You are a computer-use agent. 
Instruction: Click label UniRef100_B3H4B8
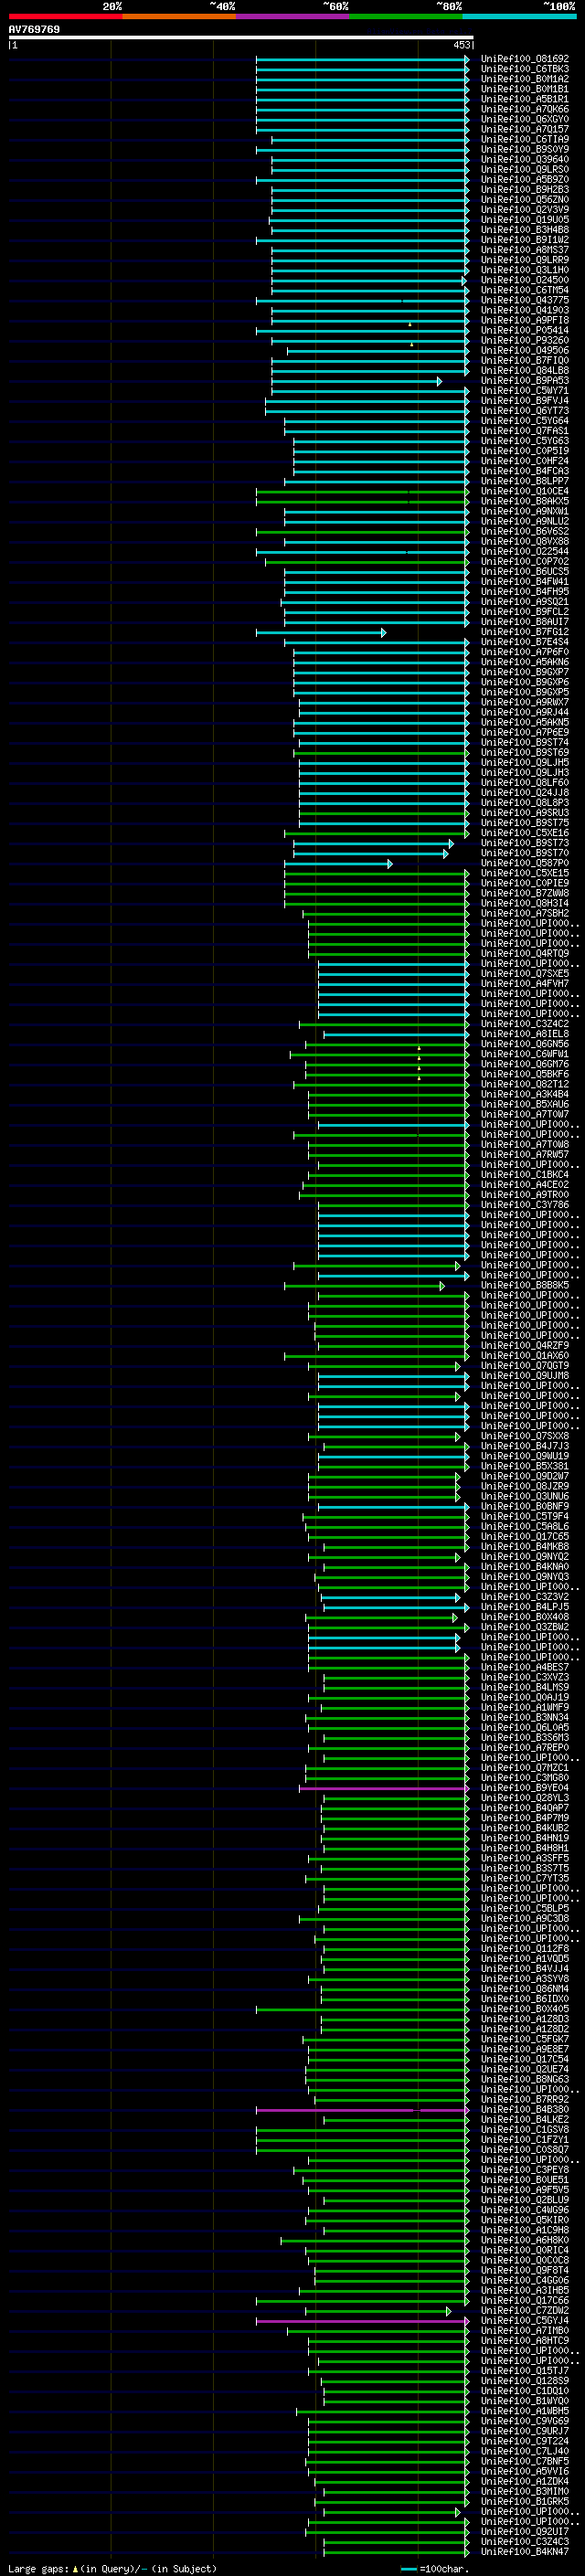(x=524, y=229)
